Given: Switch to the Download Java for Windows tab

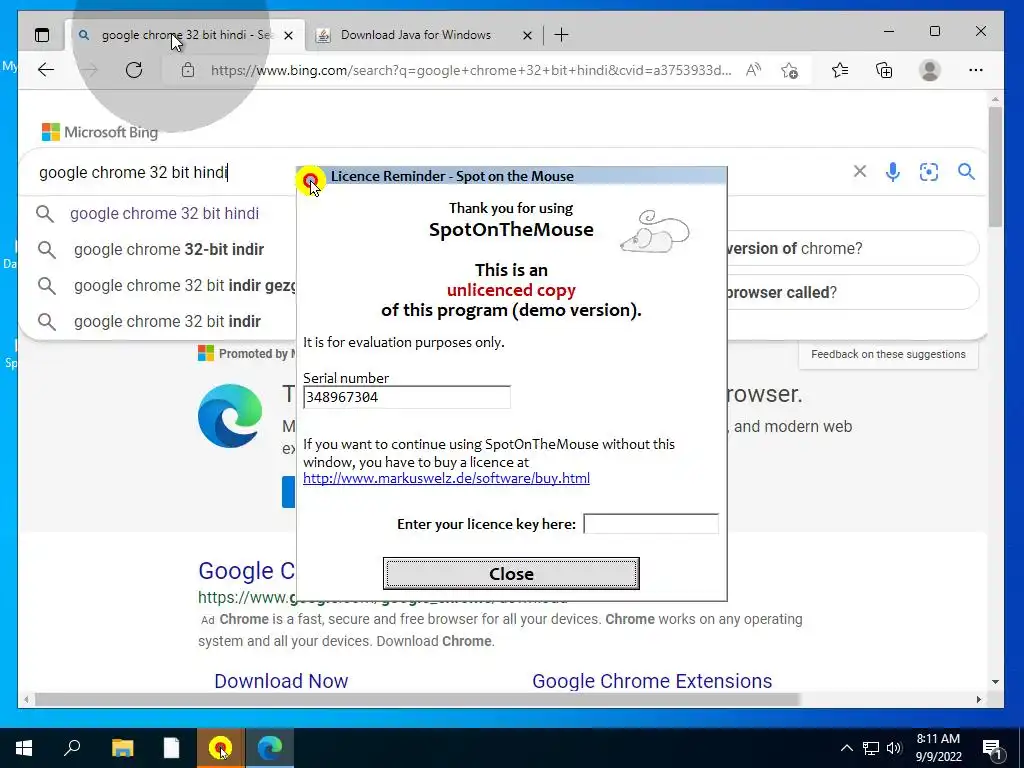Looking at the screenshot, I should (x=423, y=35).
